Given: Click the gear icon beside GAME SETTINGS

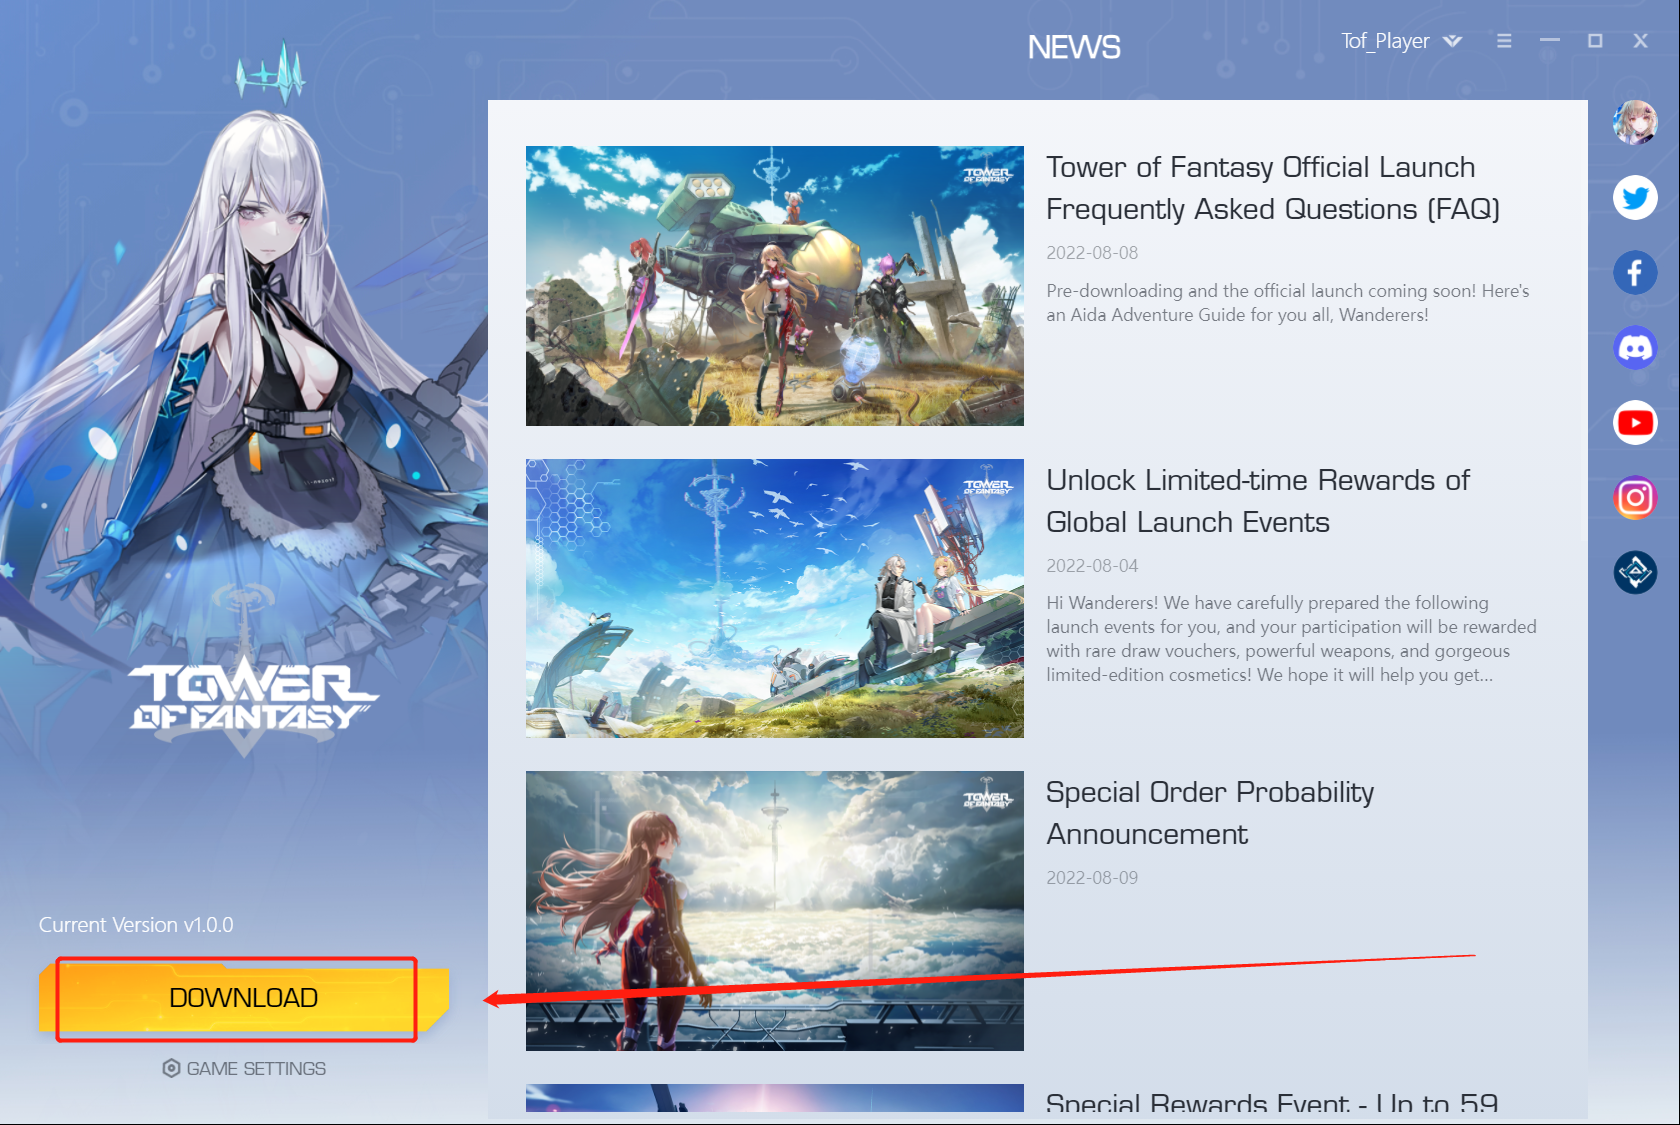Looking at the screenshot, I should point(171,1068).
